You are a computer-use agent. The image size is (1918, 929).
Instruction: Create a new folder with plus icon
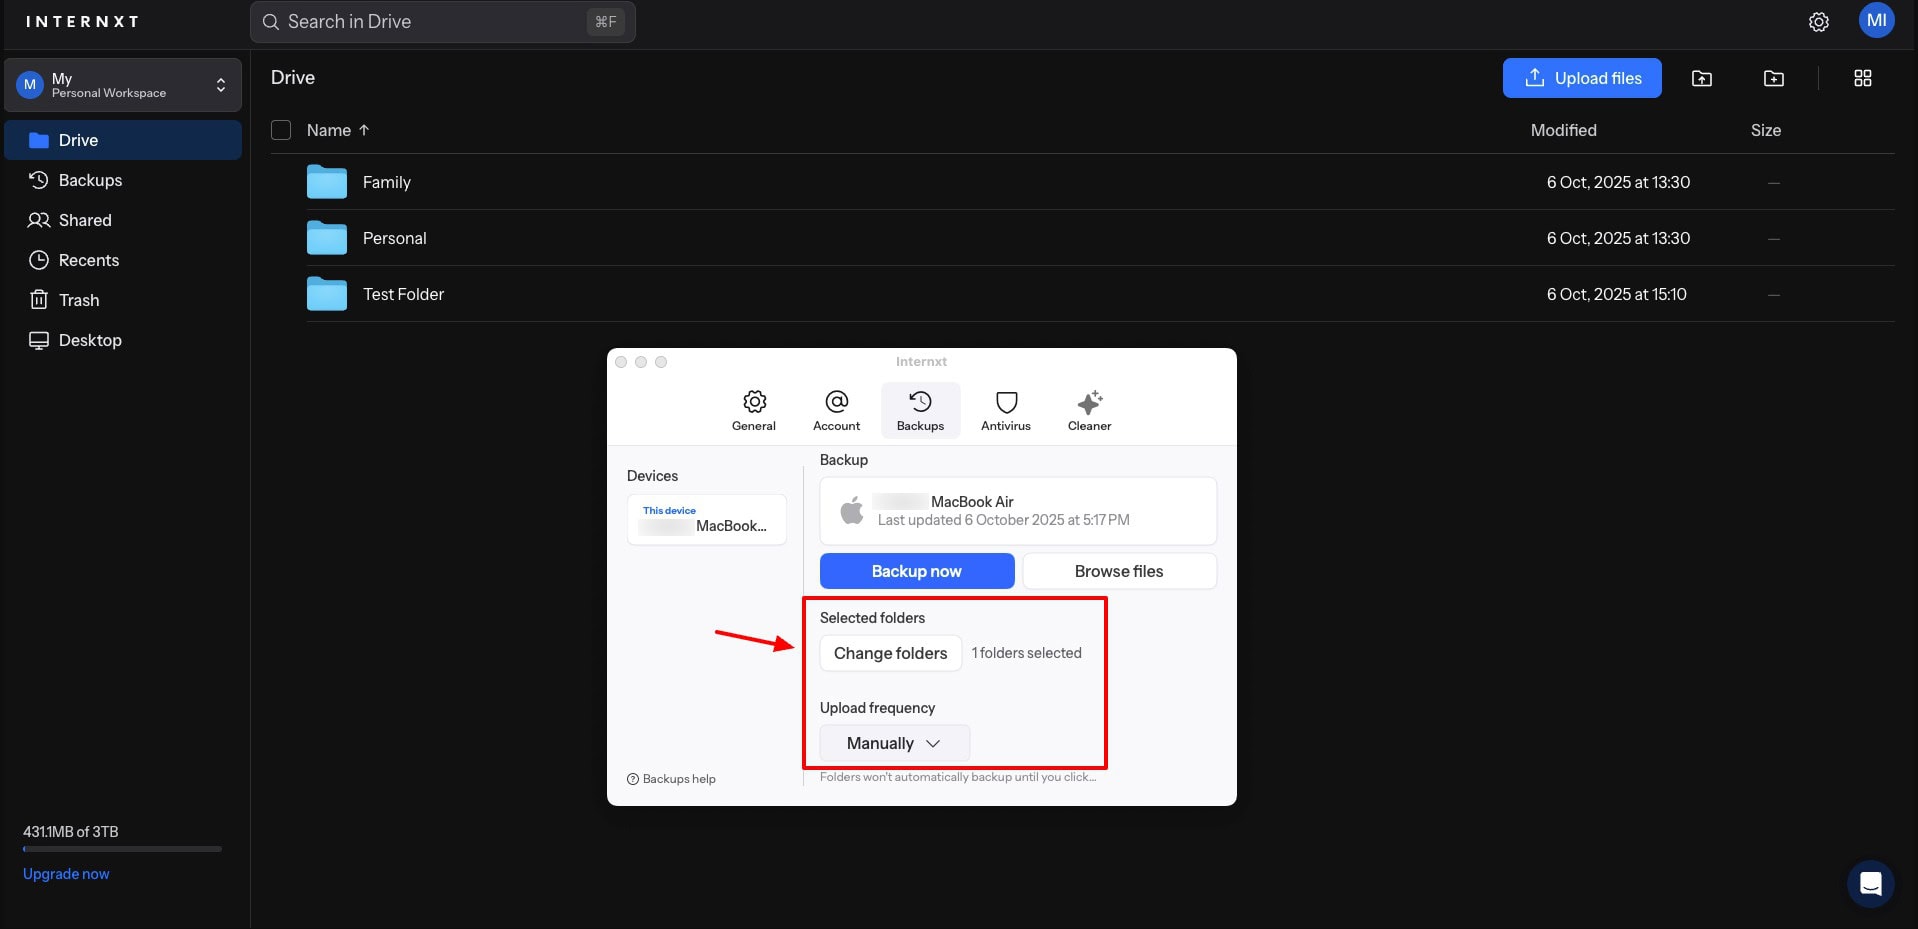(1774, 78)
